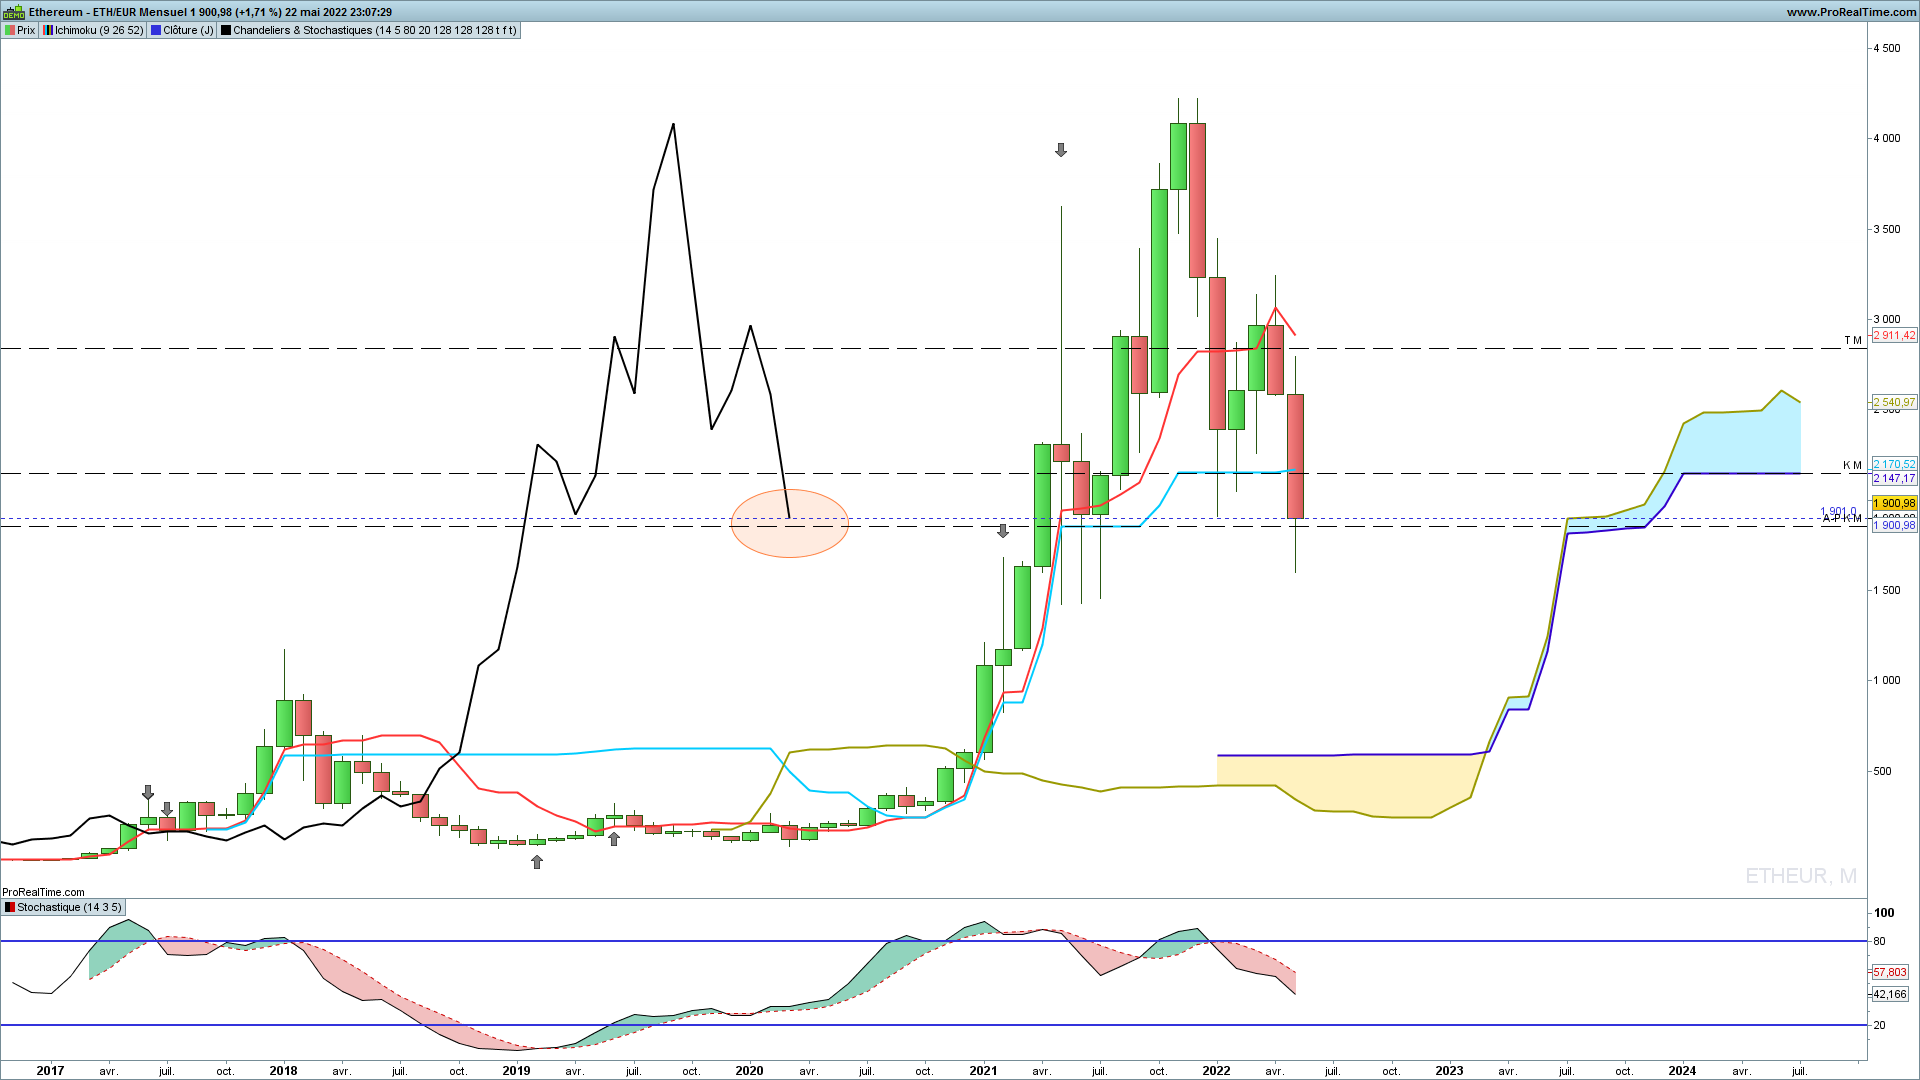1920x1080 pixels.
Task: Click the 4 500 price axis label
Action: (1887, 48)
